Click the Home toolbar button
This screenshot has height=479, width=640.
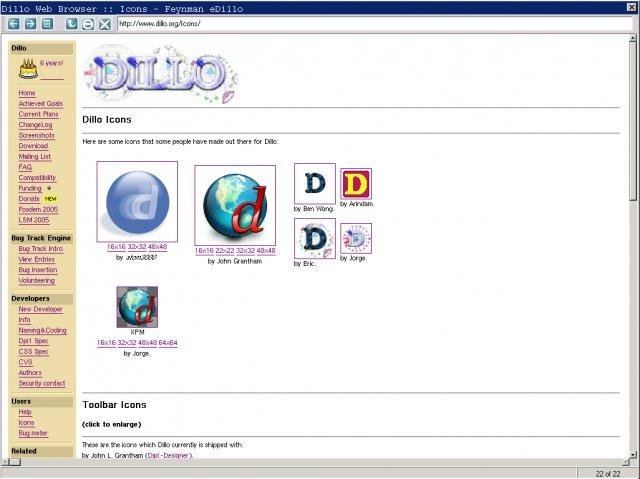tap(48, 24)
